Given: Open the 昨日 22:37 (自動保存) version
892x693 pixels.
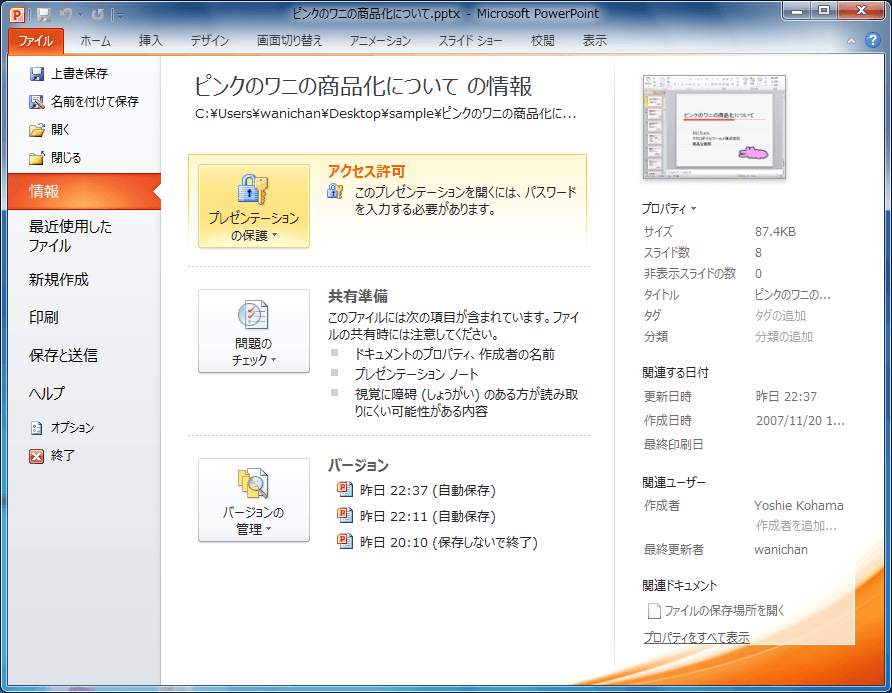Looking at the screenshot, I should 416,490.
